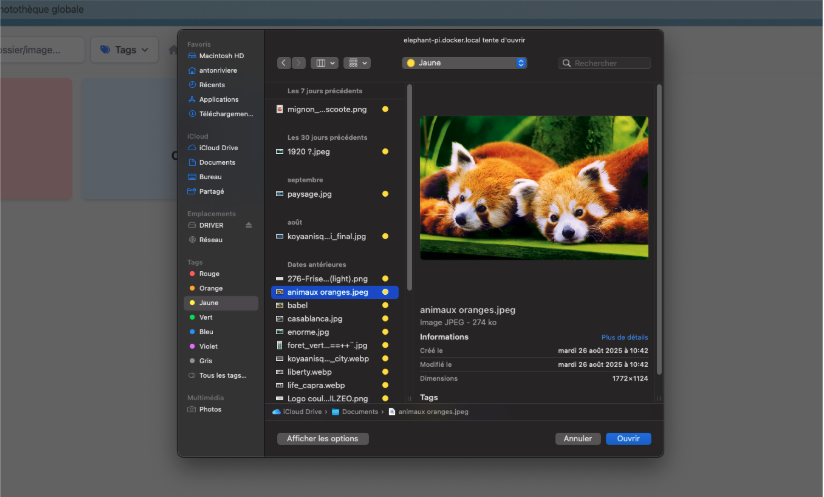Select the Bleu tag in the sidebar
The image size is (824, 497).
point(206,331)
